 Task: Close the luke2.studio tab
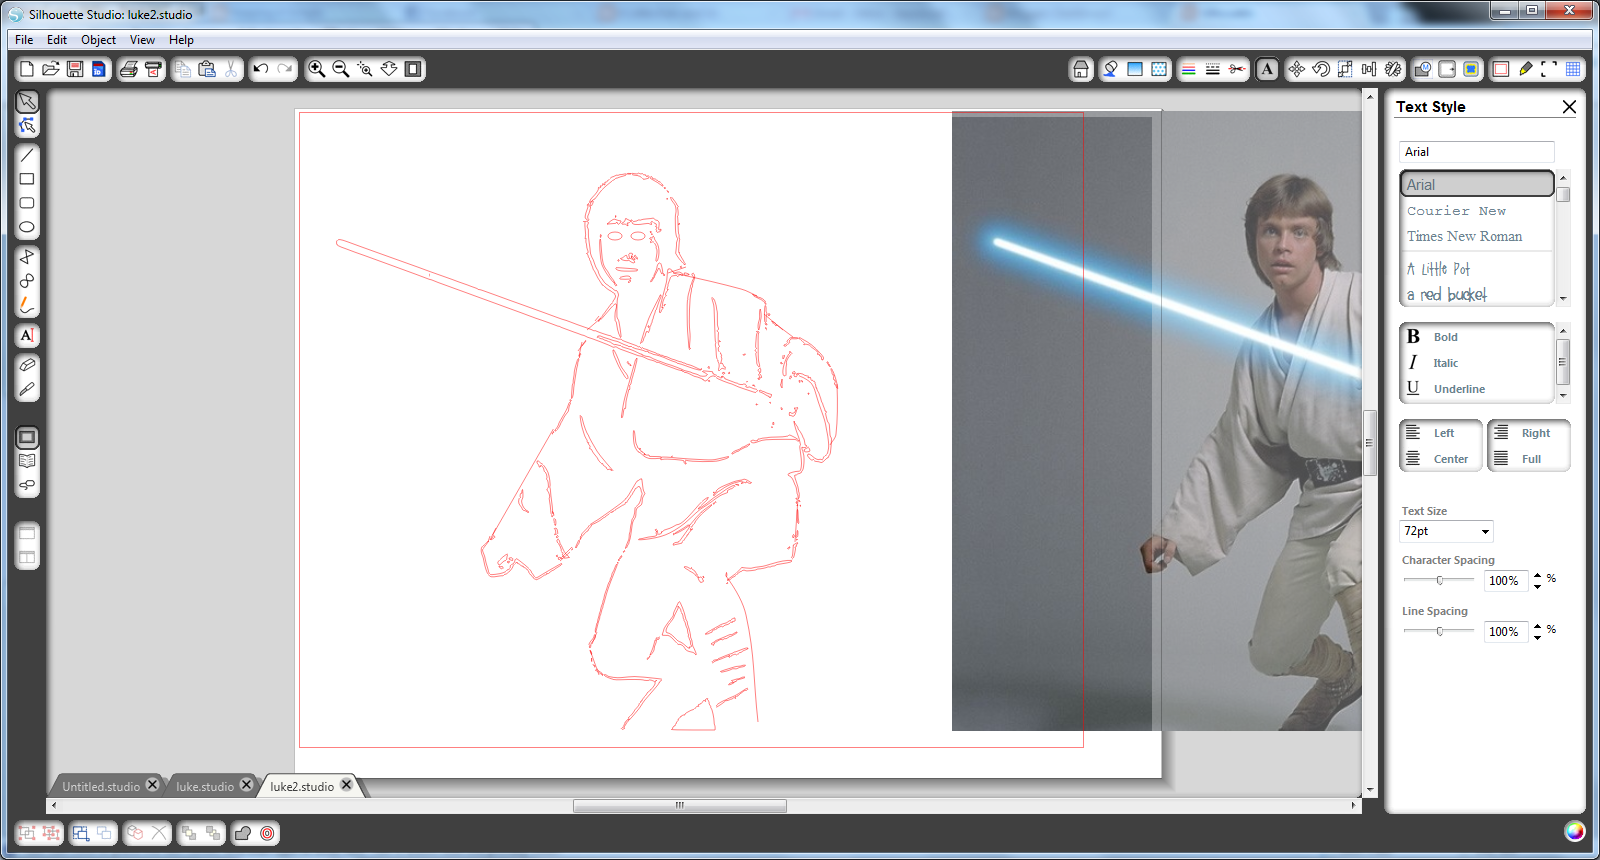[347, 785]
